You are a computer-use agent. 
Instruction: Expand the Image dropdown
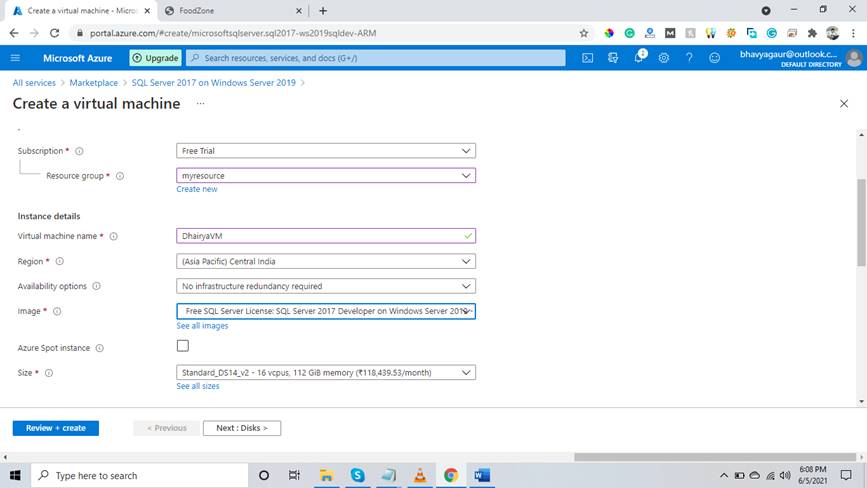tap(326, 311)
